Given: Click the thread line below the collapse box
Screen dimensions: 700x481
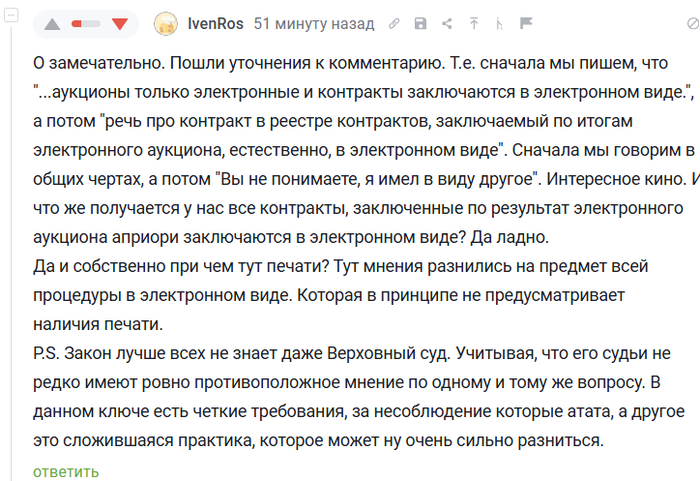Looking at the screenshot, I should pyautogui.click(x=9, y=250).
